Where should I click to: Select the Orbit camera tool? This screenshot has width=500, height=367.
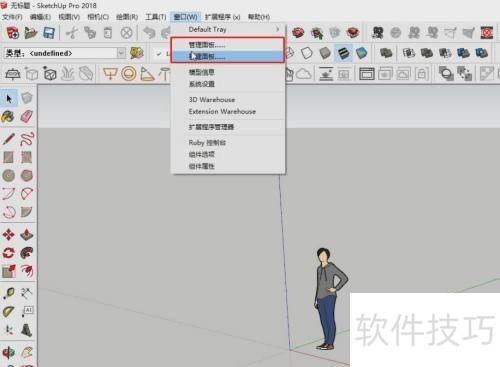9,353
